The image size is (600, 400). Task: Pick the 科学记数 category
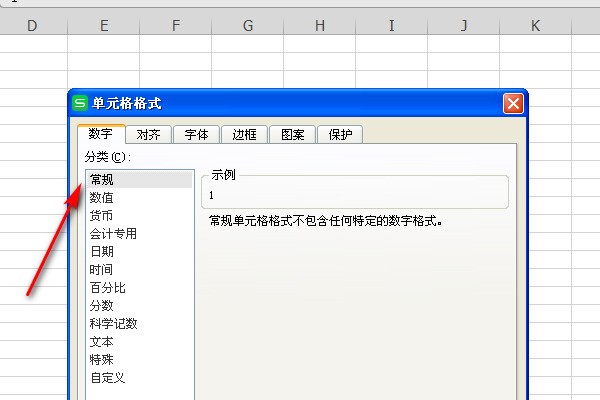pos(140,323)
